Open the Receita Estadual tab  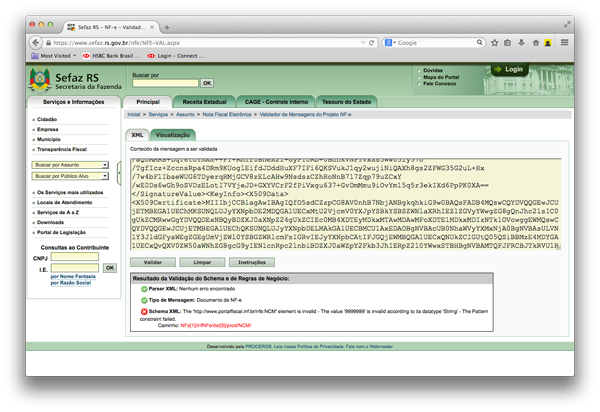(204, 102)
